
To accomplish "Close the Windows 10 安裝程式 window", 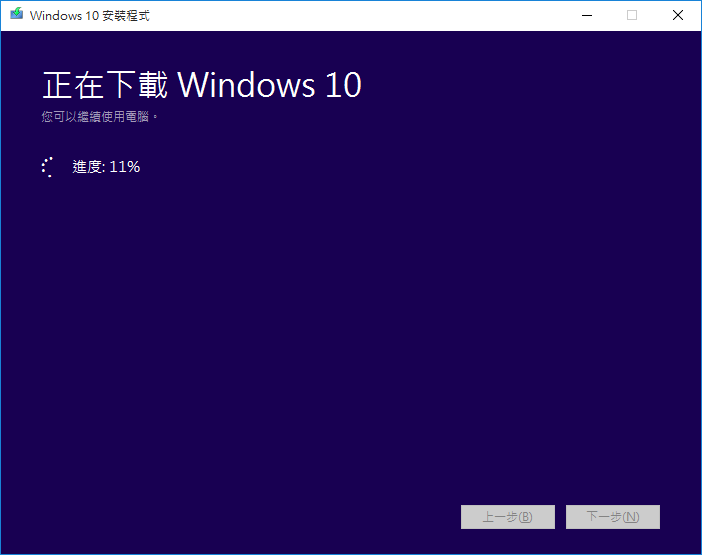I will pos(677,15).
